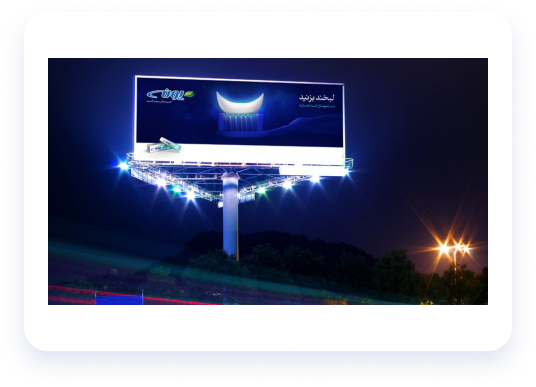Viewport: 536px width, 387px height.
Task: Click the glowing crescent moon toothpaste
Action: pyautogui.click(x=240, y=103)
